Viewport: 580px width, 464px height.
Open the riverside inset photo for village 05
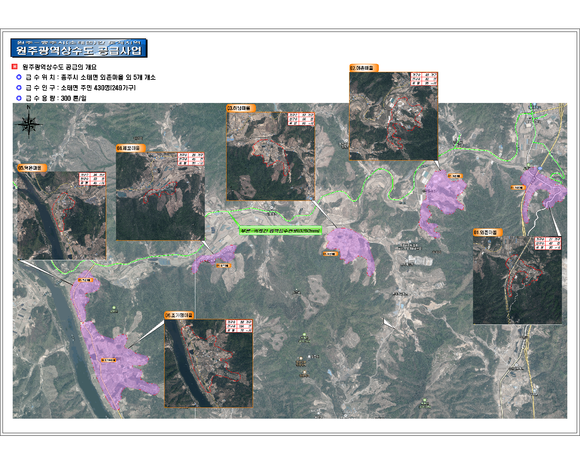pos(62,215)
